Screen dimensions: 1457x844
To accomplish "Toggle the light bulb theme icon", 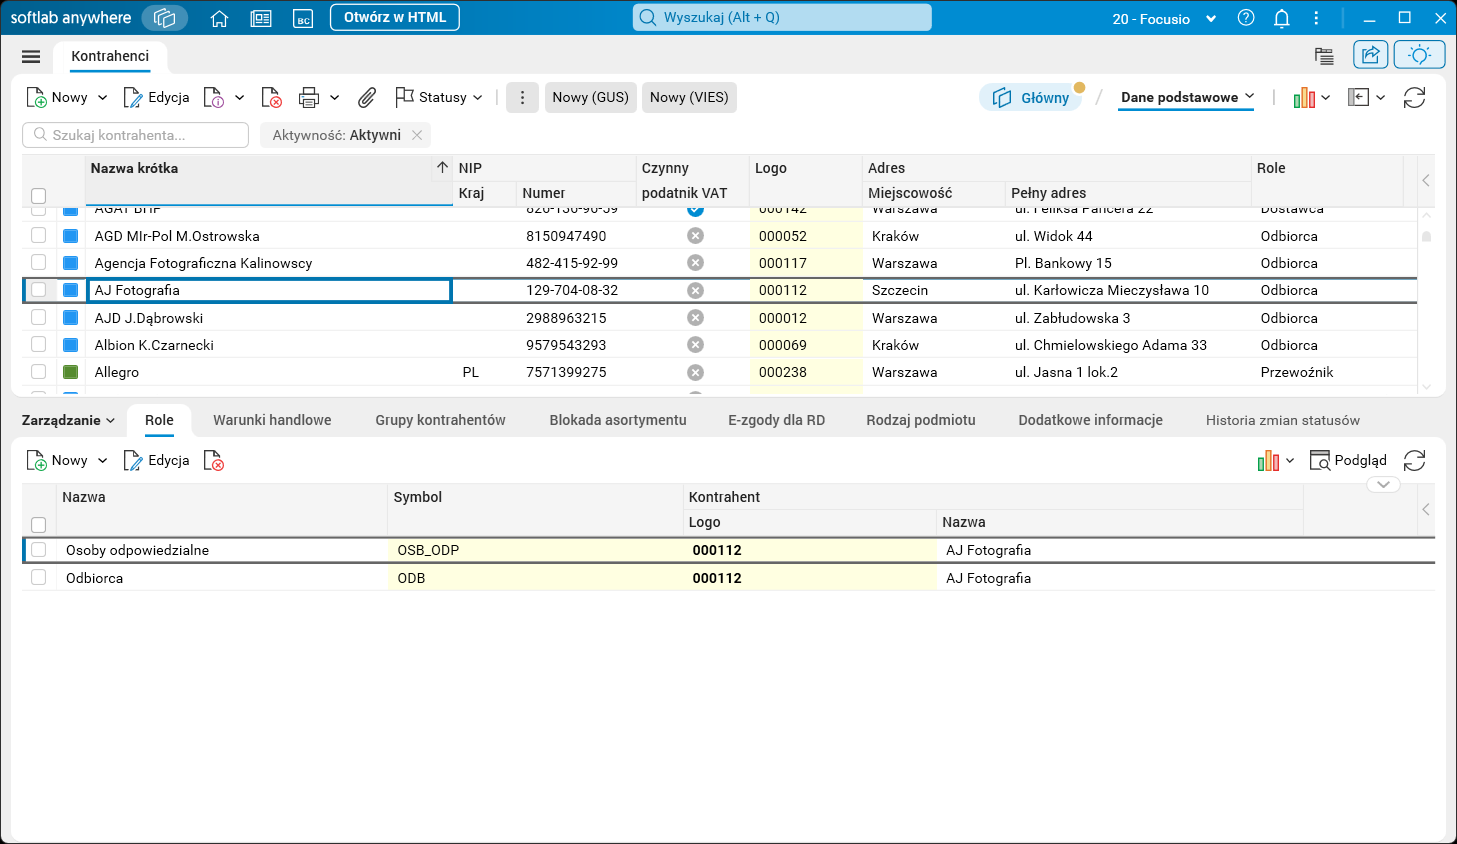I will coord(1419,55).
